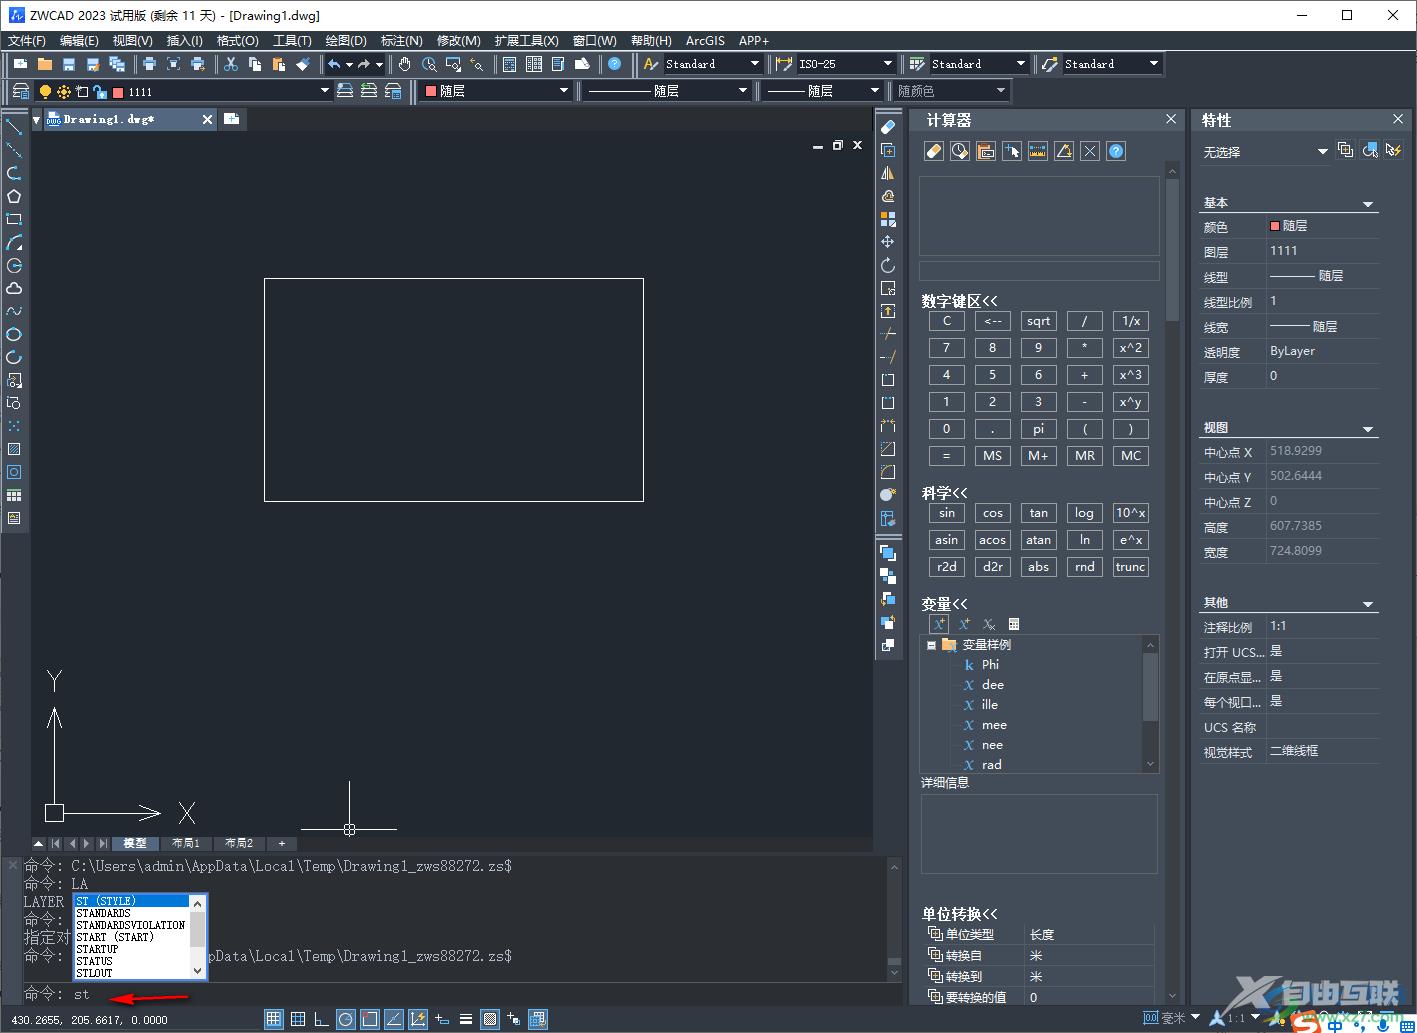
Task: Select the Table tool in left toolbar
Action: click(x=14, y=495)
